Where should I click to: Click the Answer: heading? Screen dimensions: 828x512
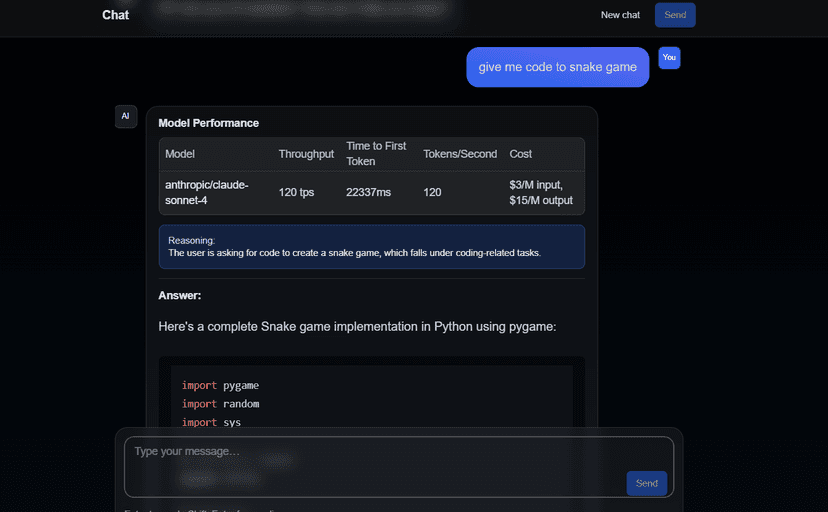pos(180,296)
